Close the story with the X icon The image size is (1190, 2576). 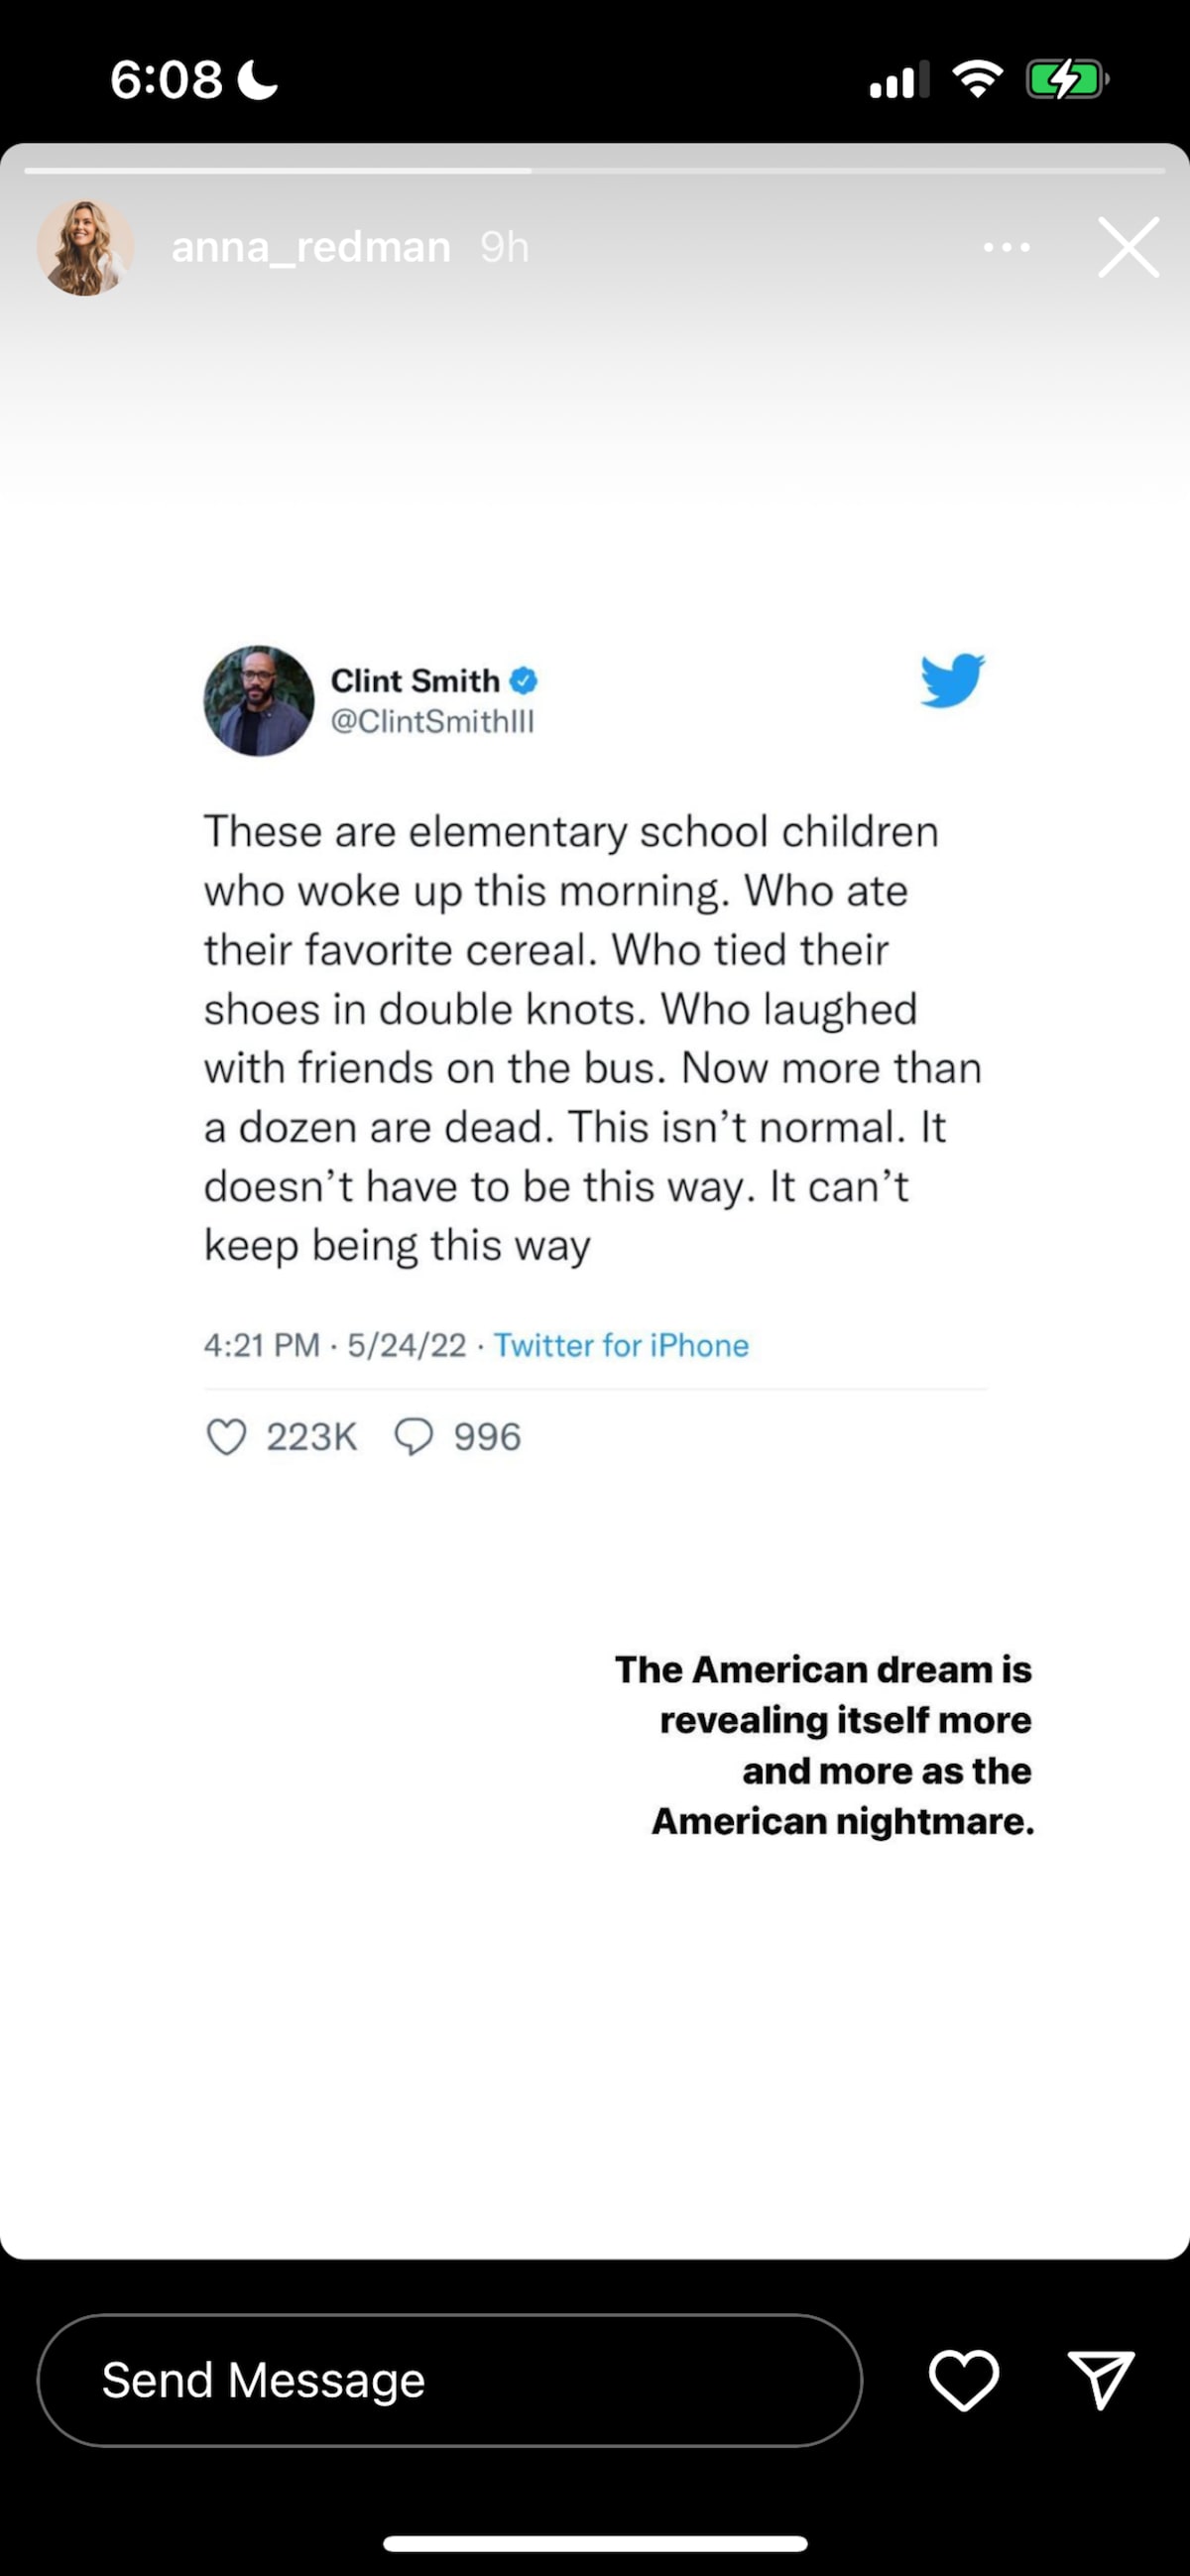pyautogui.click(x=1128, y=247)
